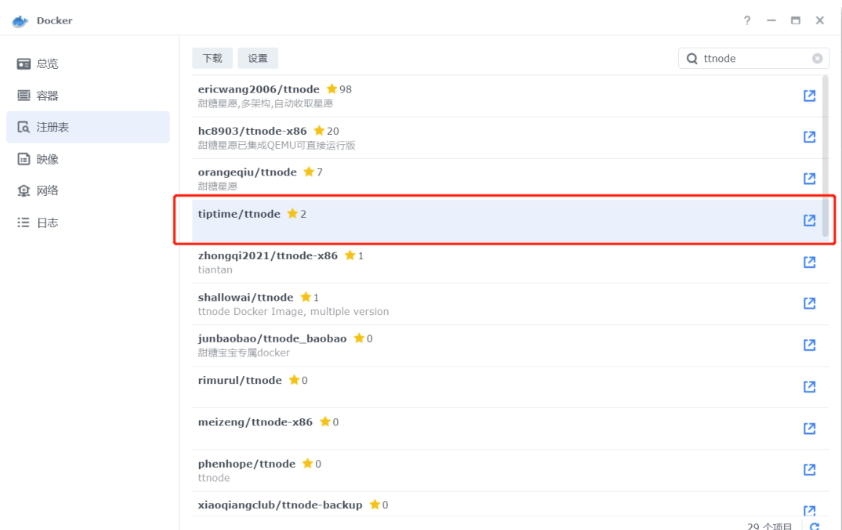Image resolution: width=842 pixels, height=530 pixels.
Task: Show the 日志 log section
Action: point(48,223)
